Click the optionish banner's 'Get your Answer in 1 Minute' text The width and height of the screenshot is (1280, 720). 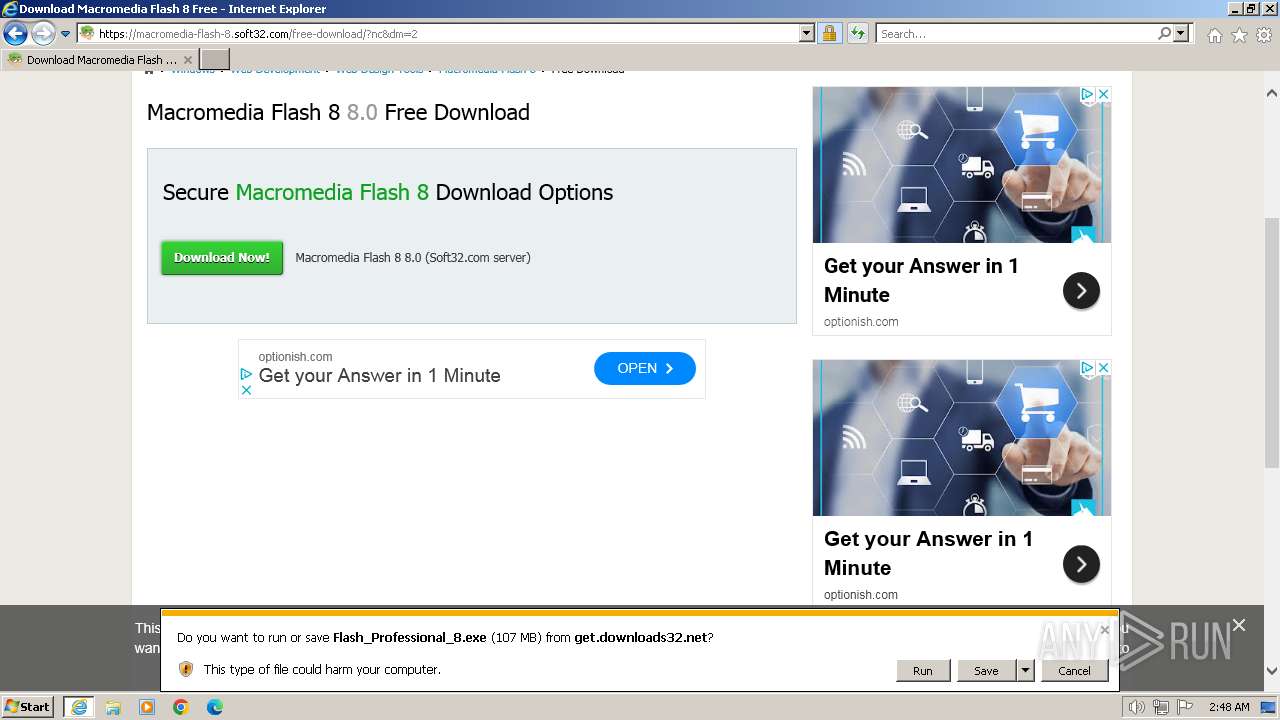(379, 376)
